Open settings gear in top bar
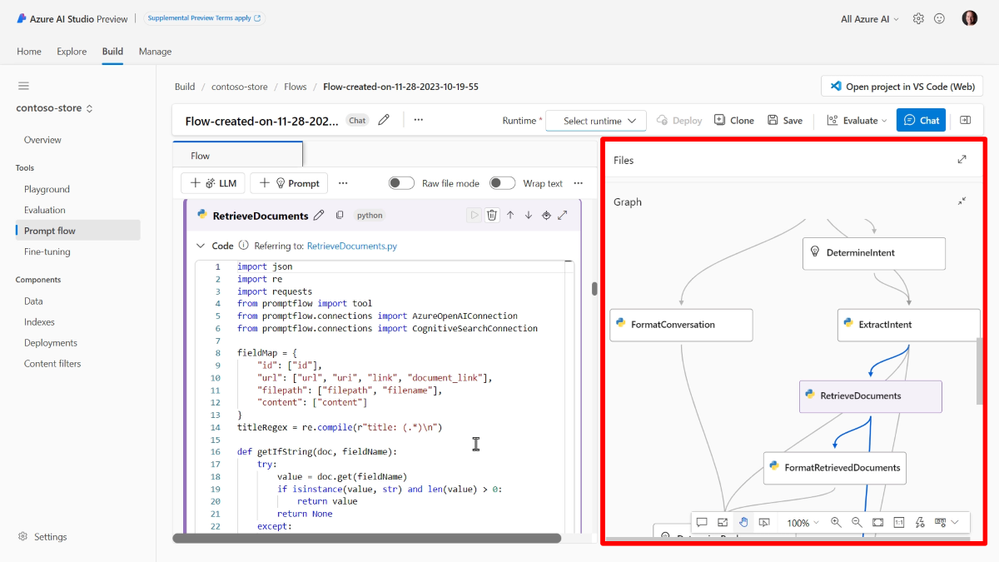The height and width of the screenshot is (562, 999). point(918,18)
